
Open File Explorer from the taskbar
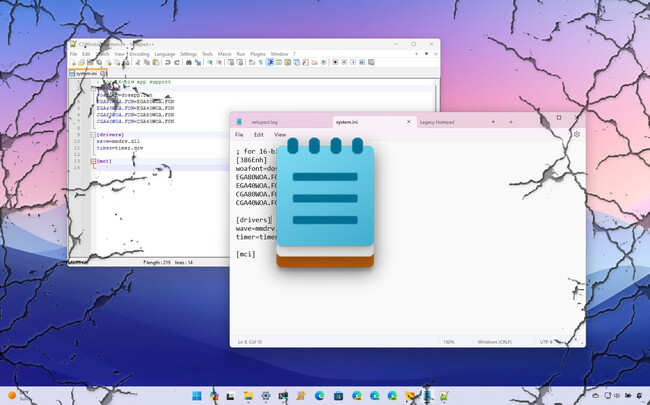click(x=250, y=396)
